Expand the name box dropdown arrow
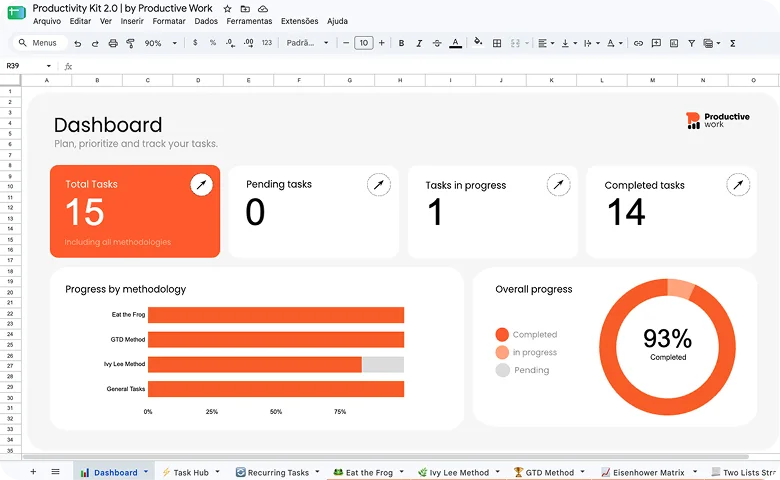This screenshot has width=780, height=480. pos(49,66)
